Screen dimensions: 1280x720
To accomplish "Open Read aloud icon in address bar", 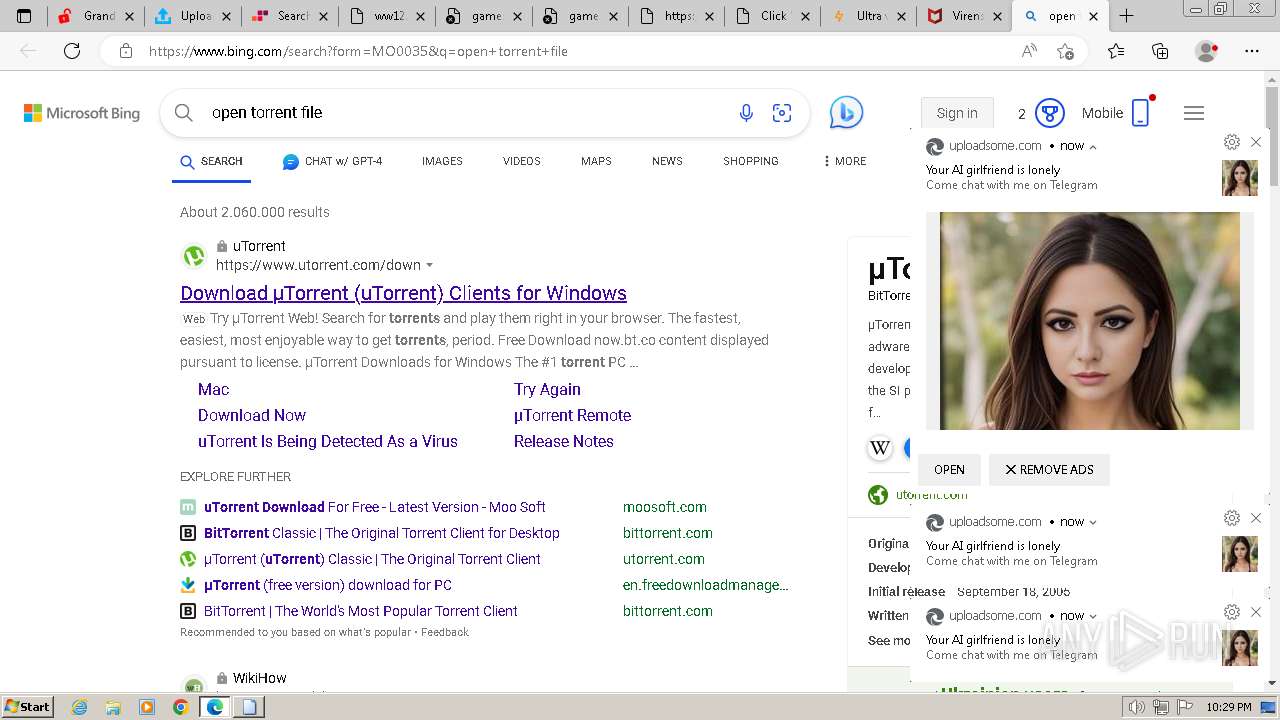I will point(1029,51).
